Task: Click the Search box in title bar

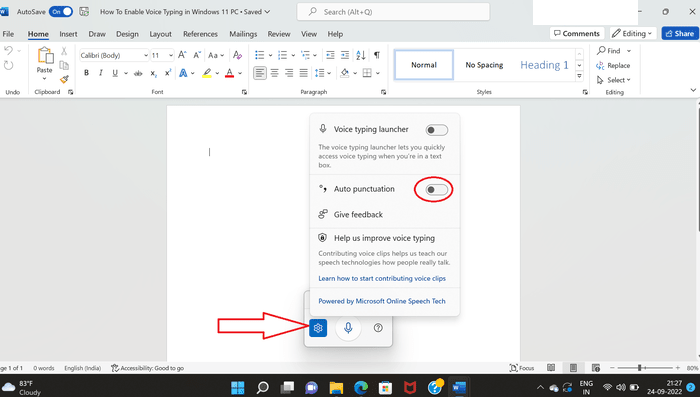Action: [x=393, y=12]
